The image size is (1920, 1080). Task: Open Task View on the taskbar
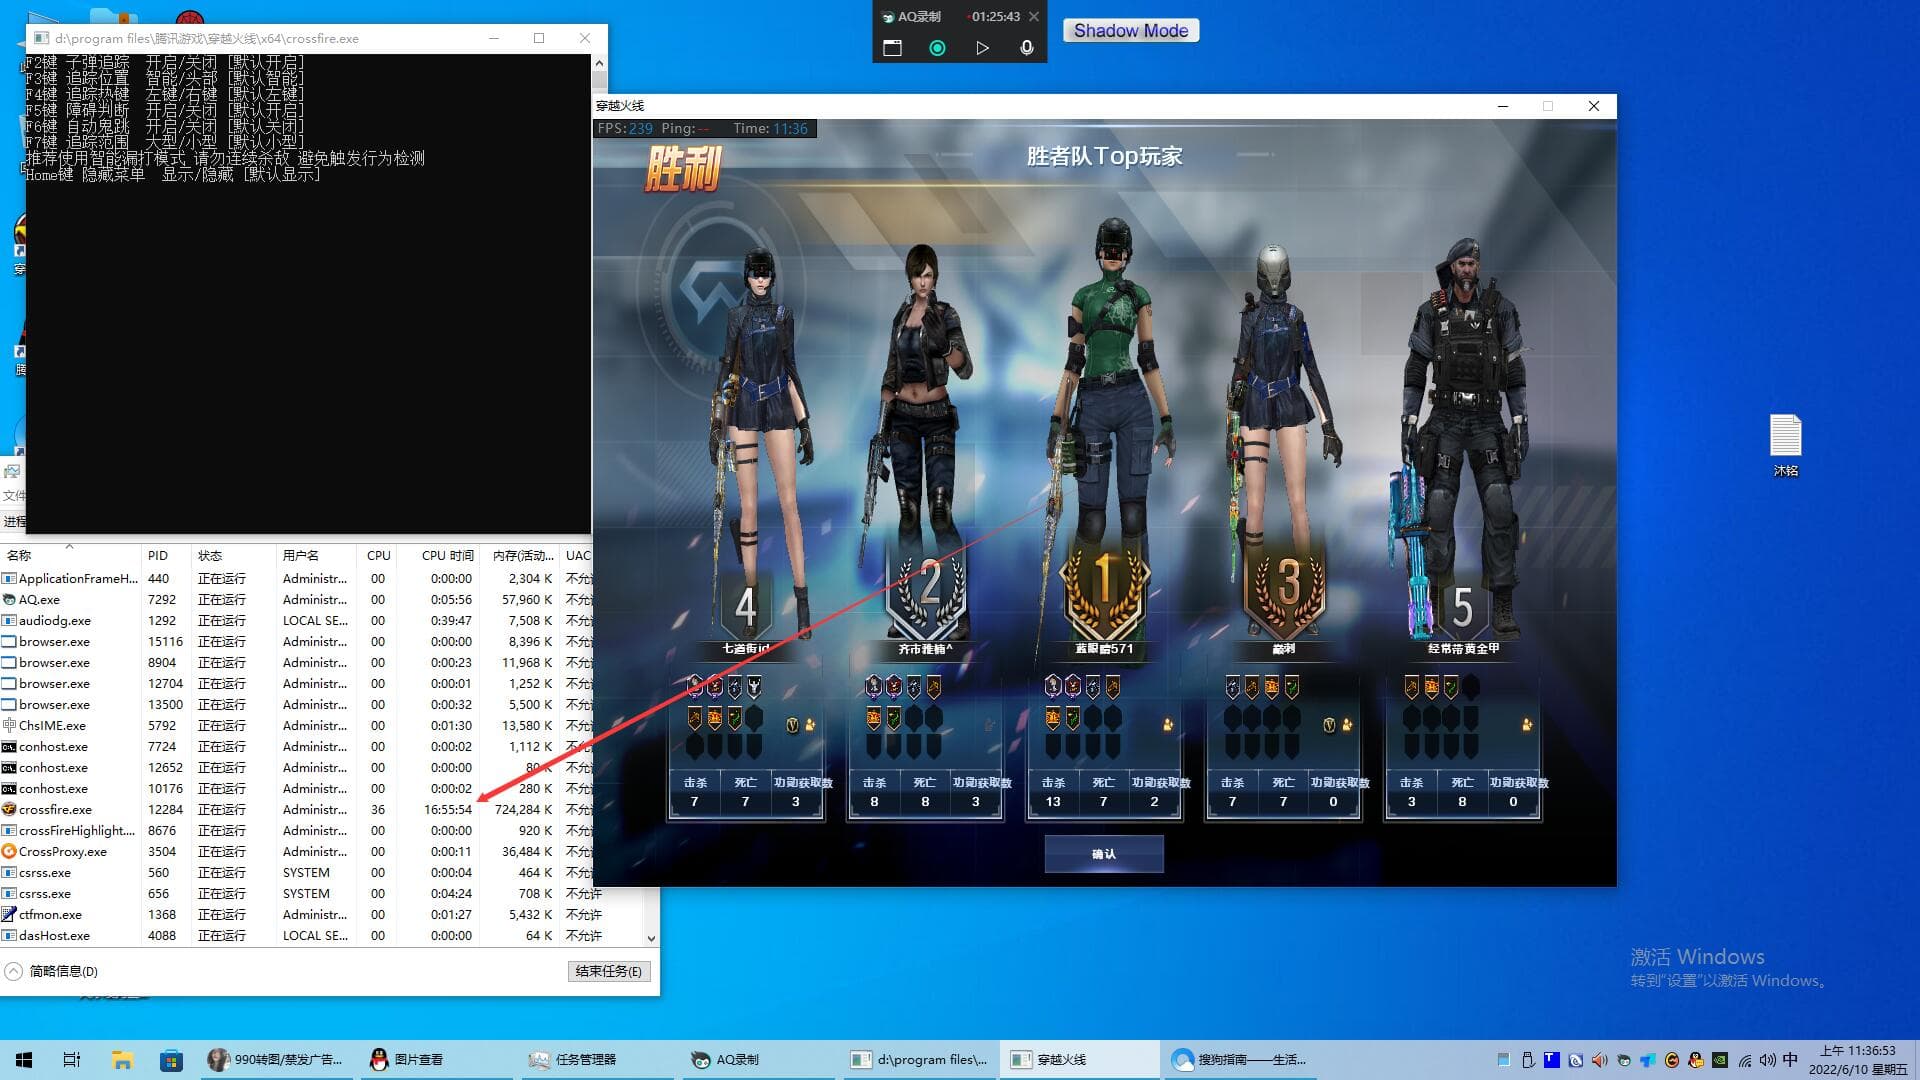click(x=72, y=1060)
